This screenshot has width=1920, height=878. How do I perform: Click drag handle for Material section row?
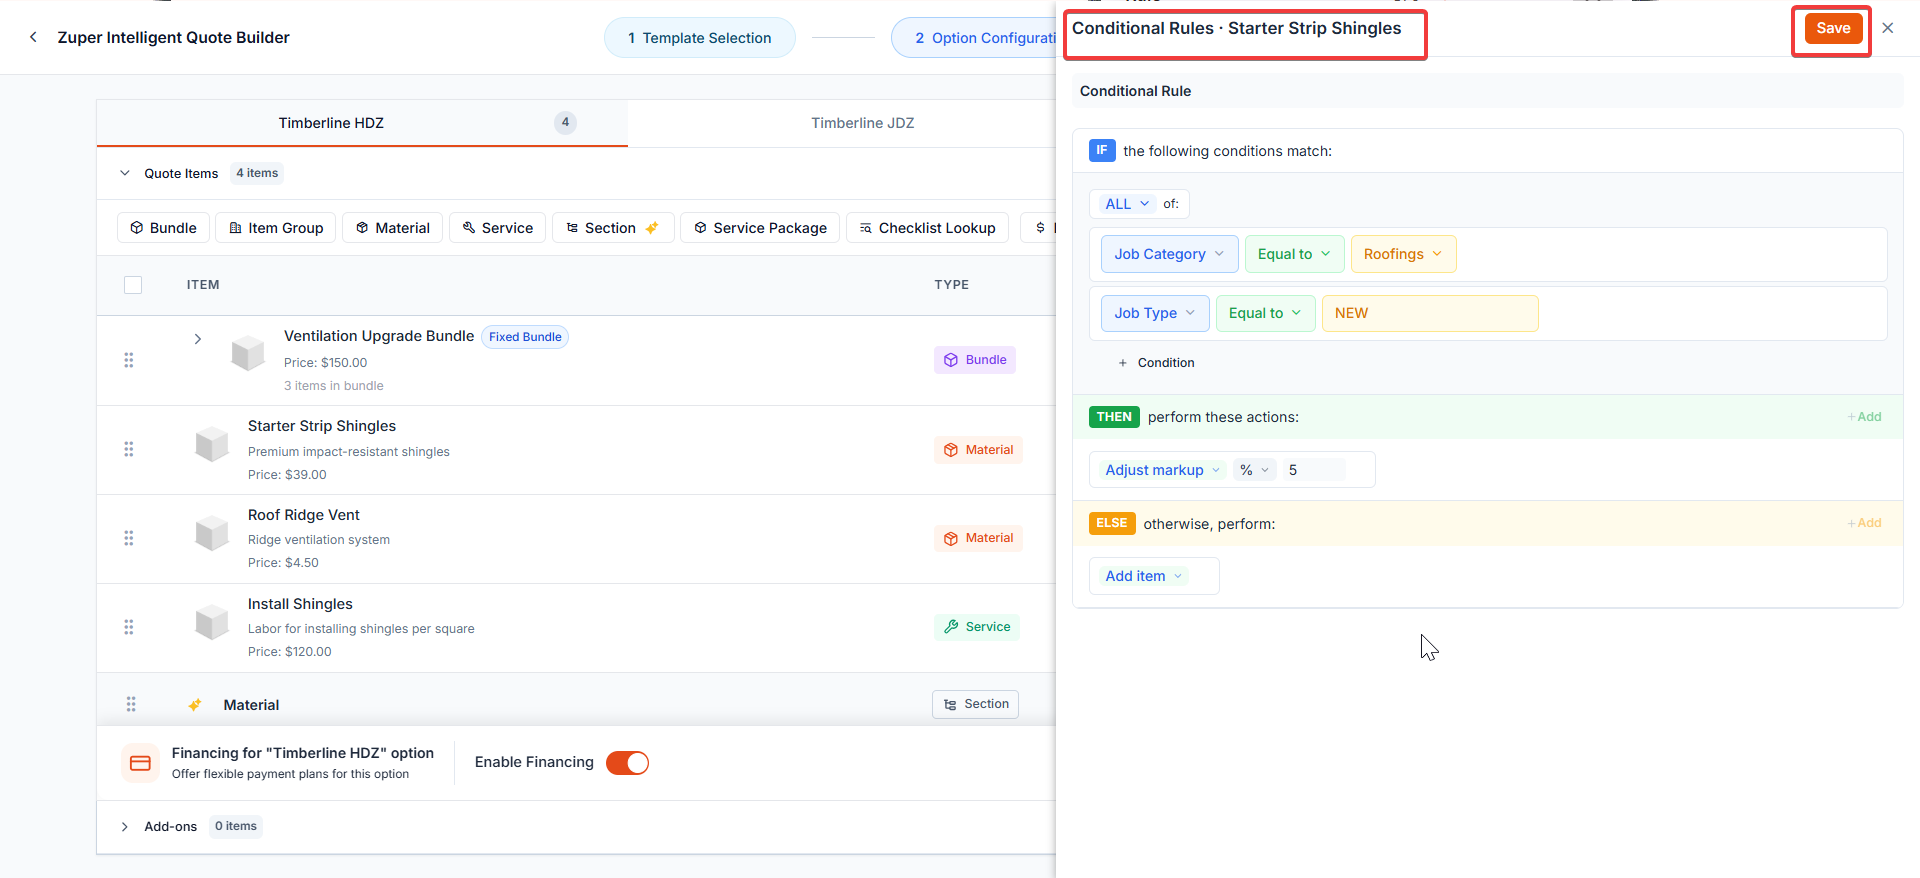click(x=131, y=704)
